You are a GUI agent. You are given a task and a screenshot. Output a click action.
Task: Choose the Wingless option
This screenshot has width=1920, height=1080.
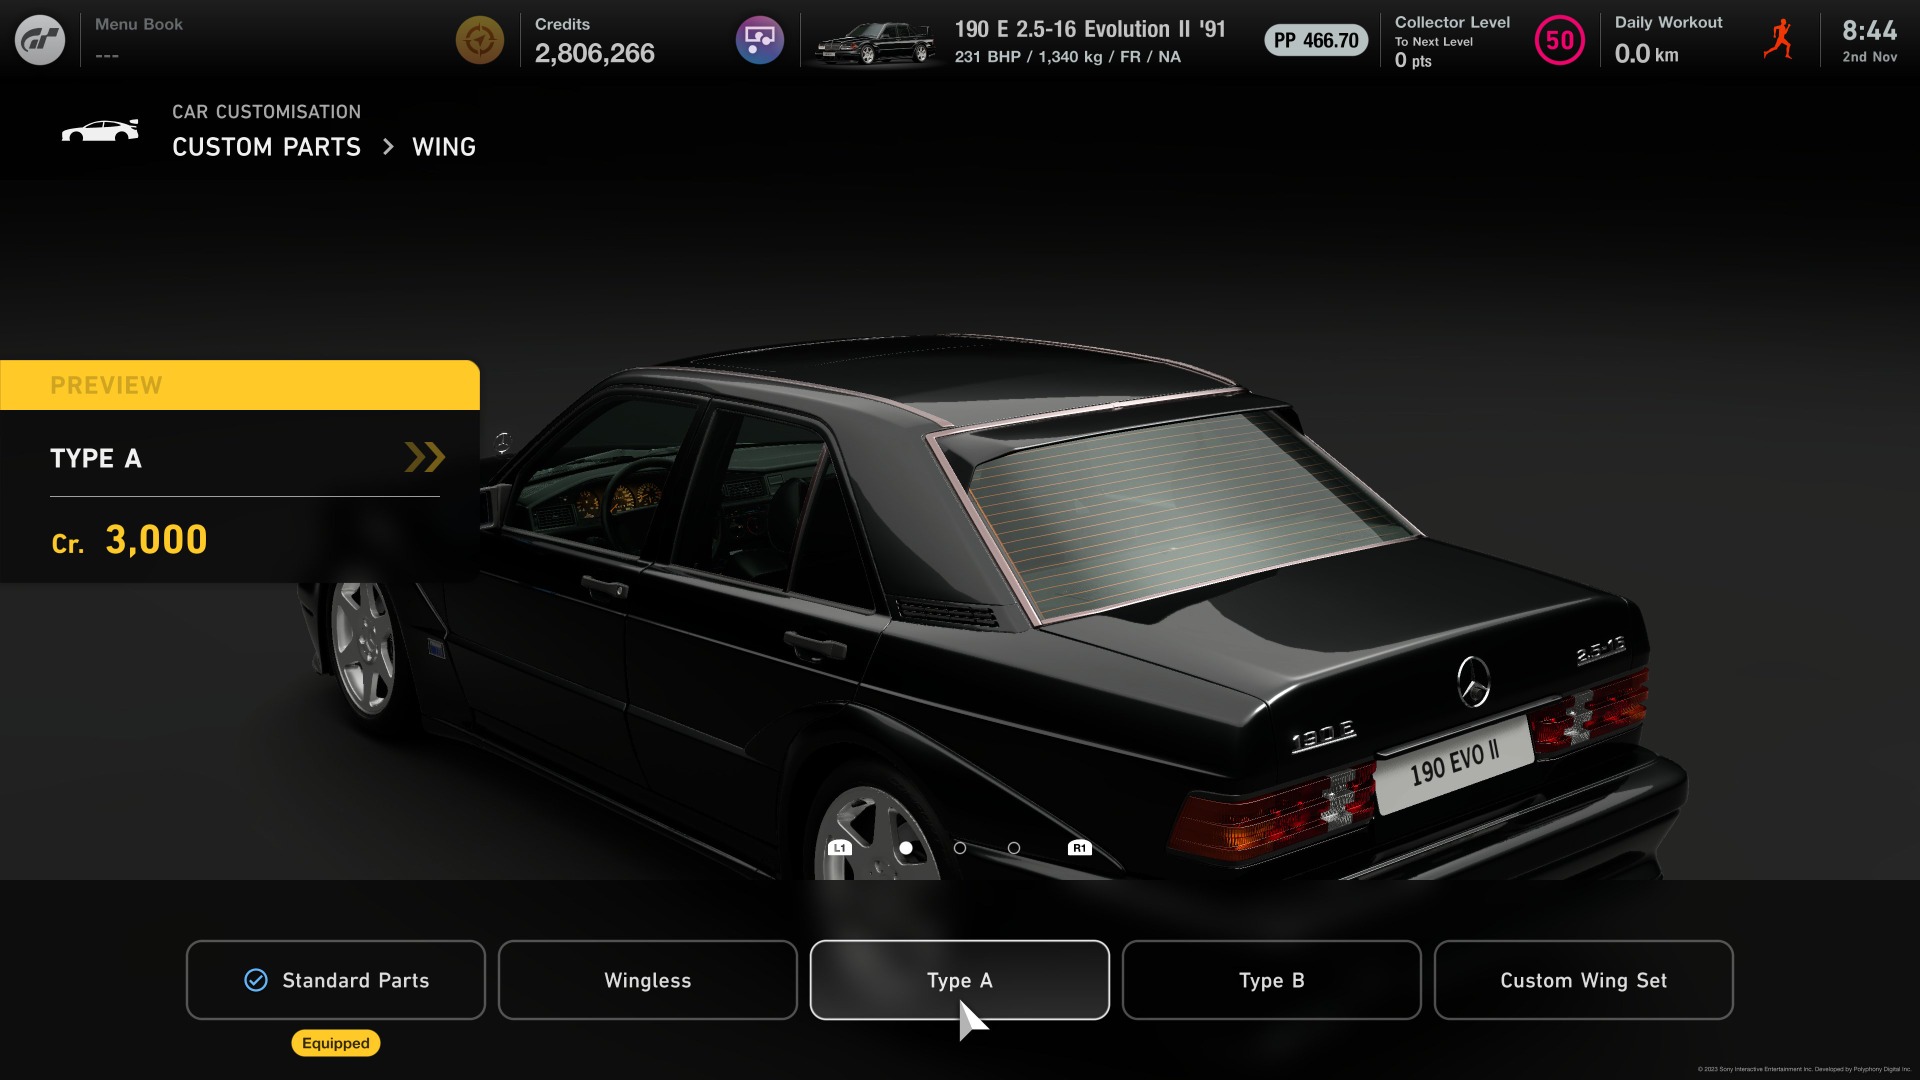[x=648, y=980]
